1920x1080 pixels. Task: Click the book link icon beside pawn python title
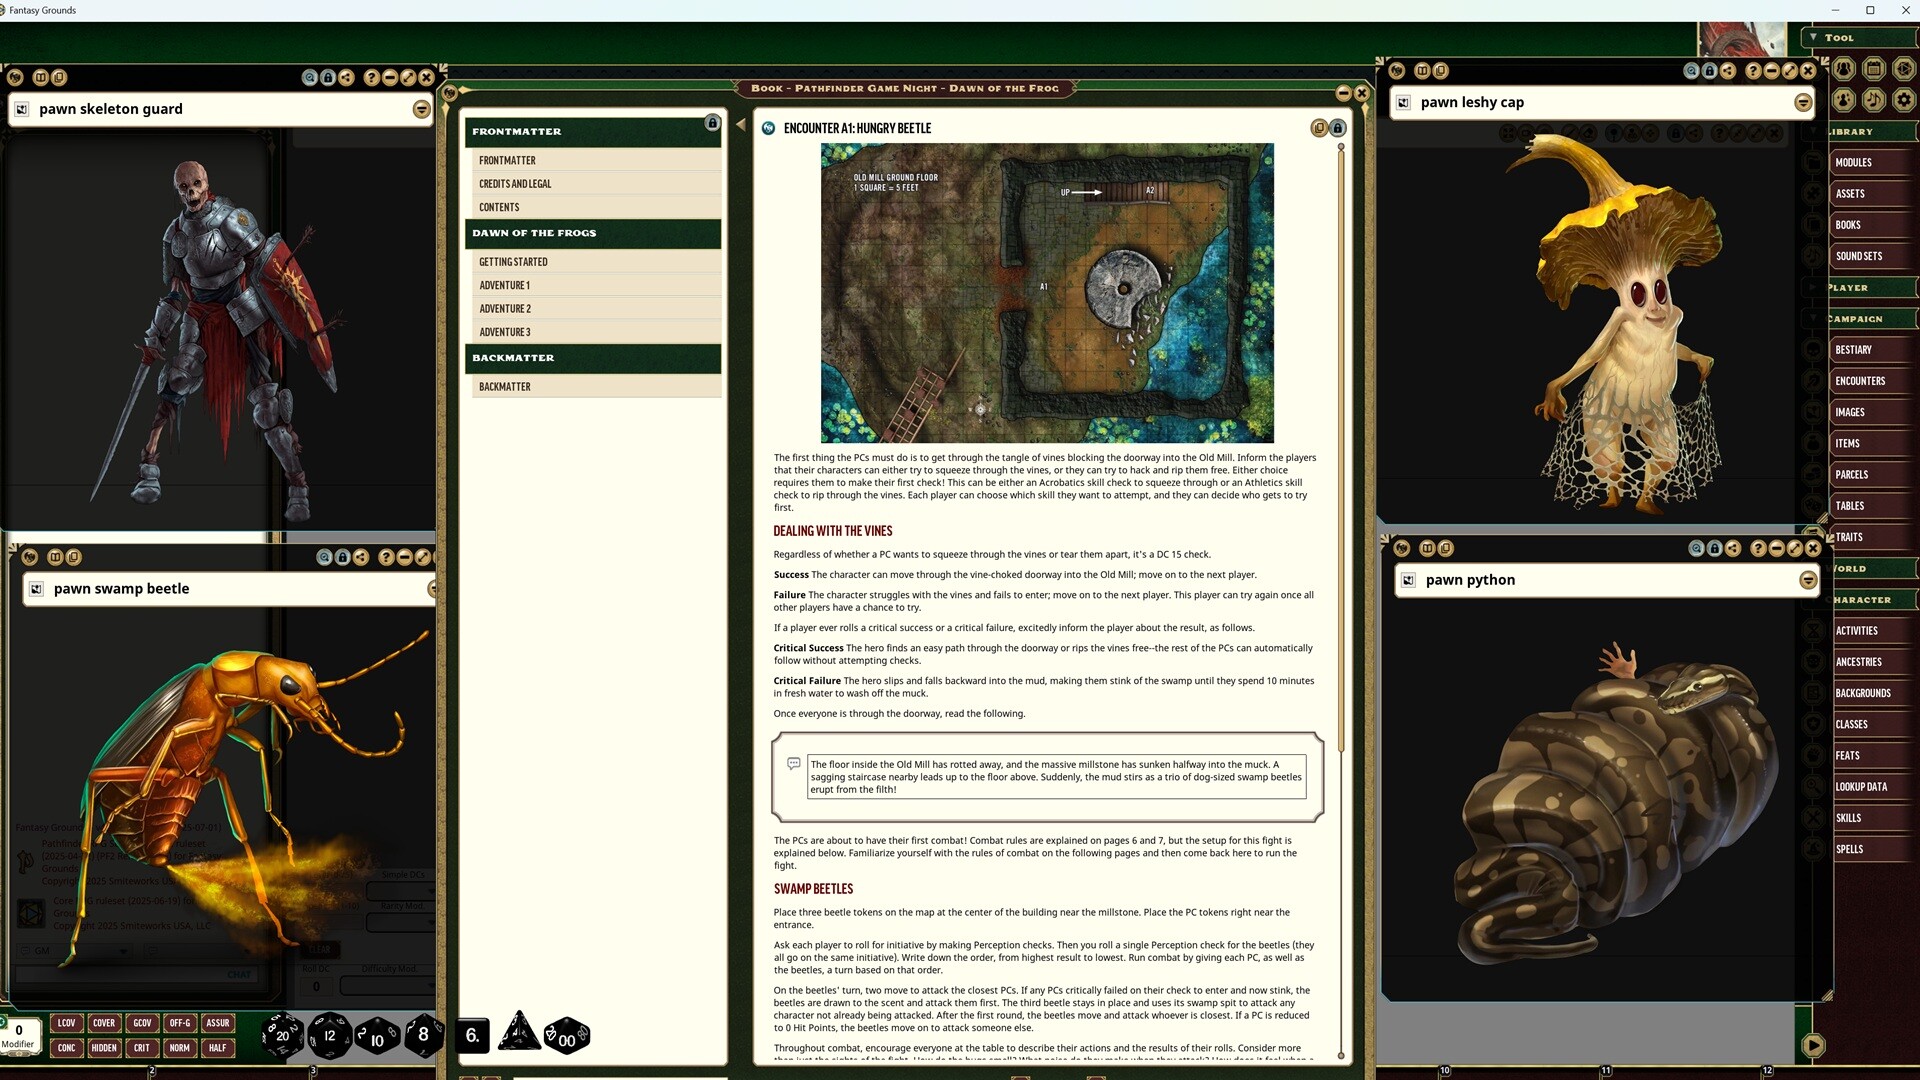(x=1409, y=580)
